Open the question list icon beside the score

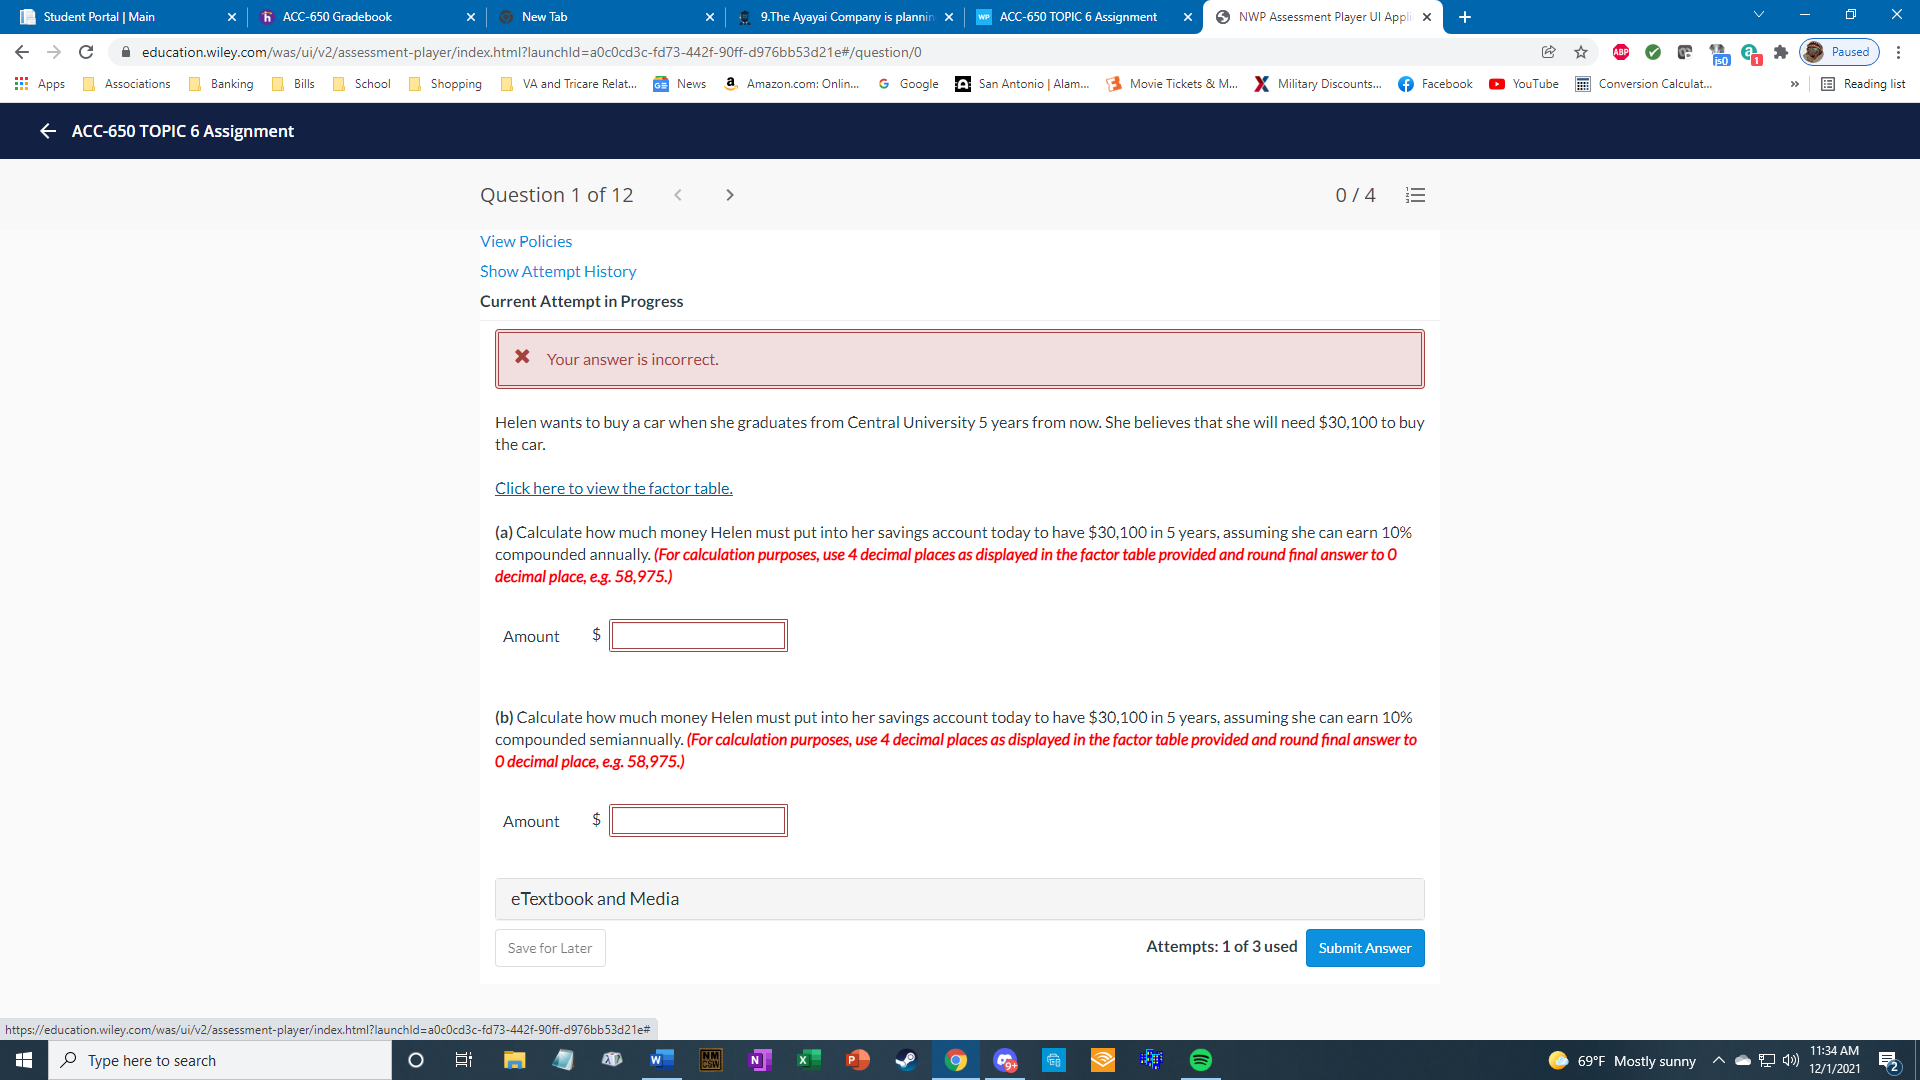coord(1415,195)
